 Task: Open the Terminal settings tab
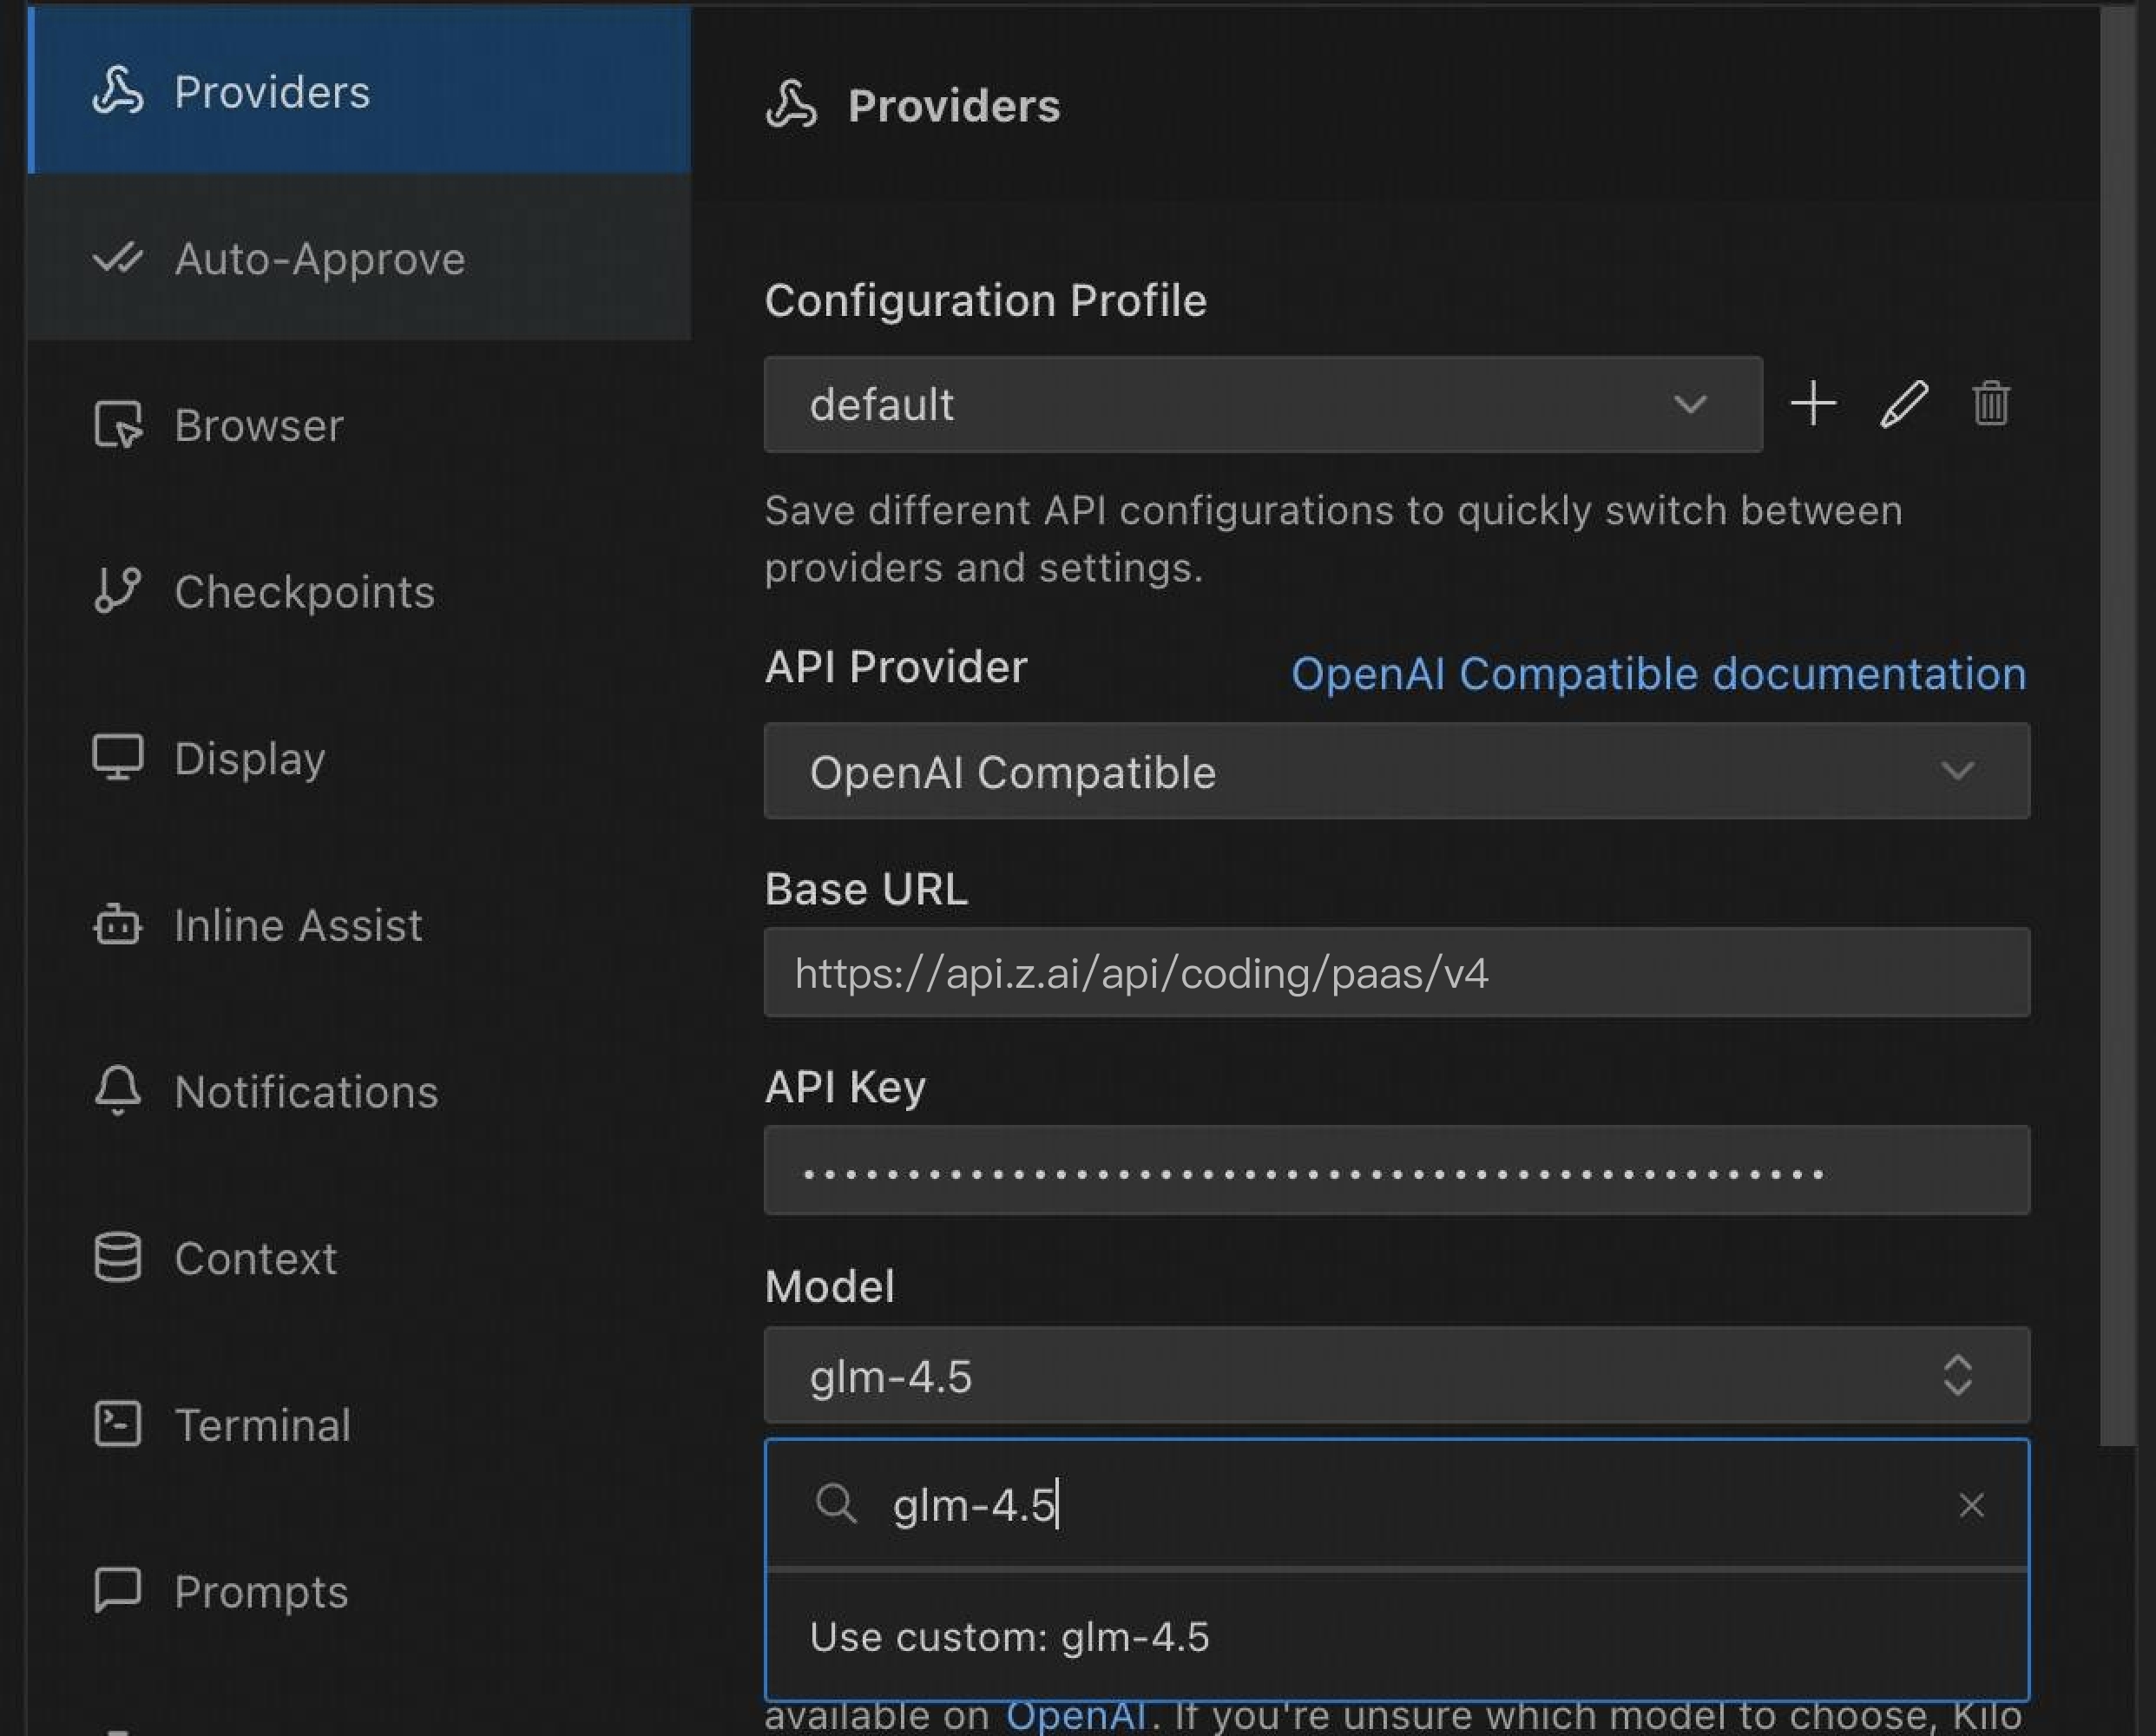[x=359, y=1425]
